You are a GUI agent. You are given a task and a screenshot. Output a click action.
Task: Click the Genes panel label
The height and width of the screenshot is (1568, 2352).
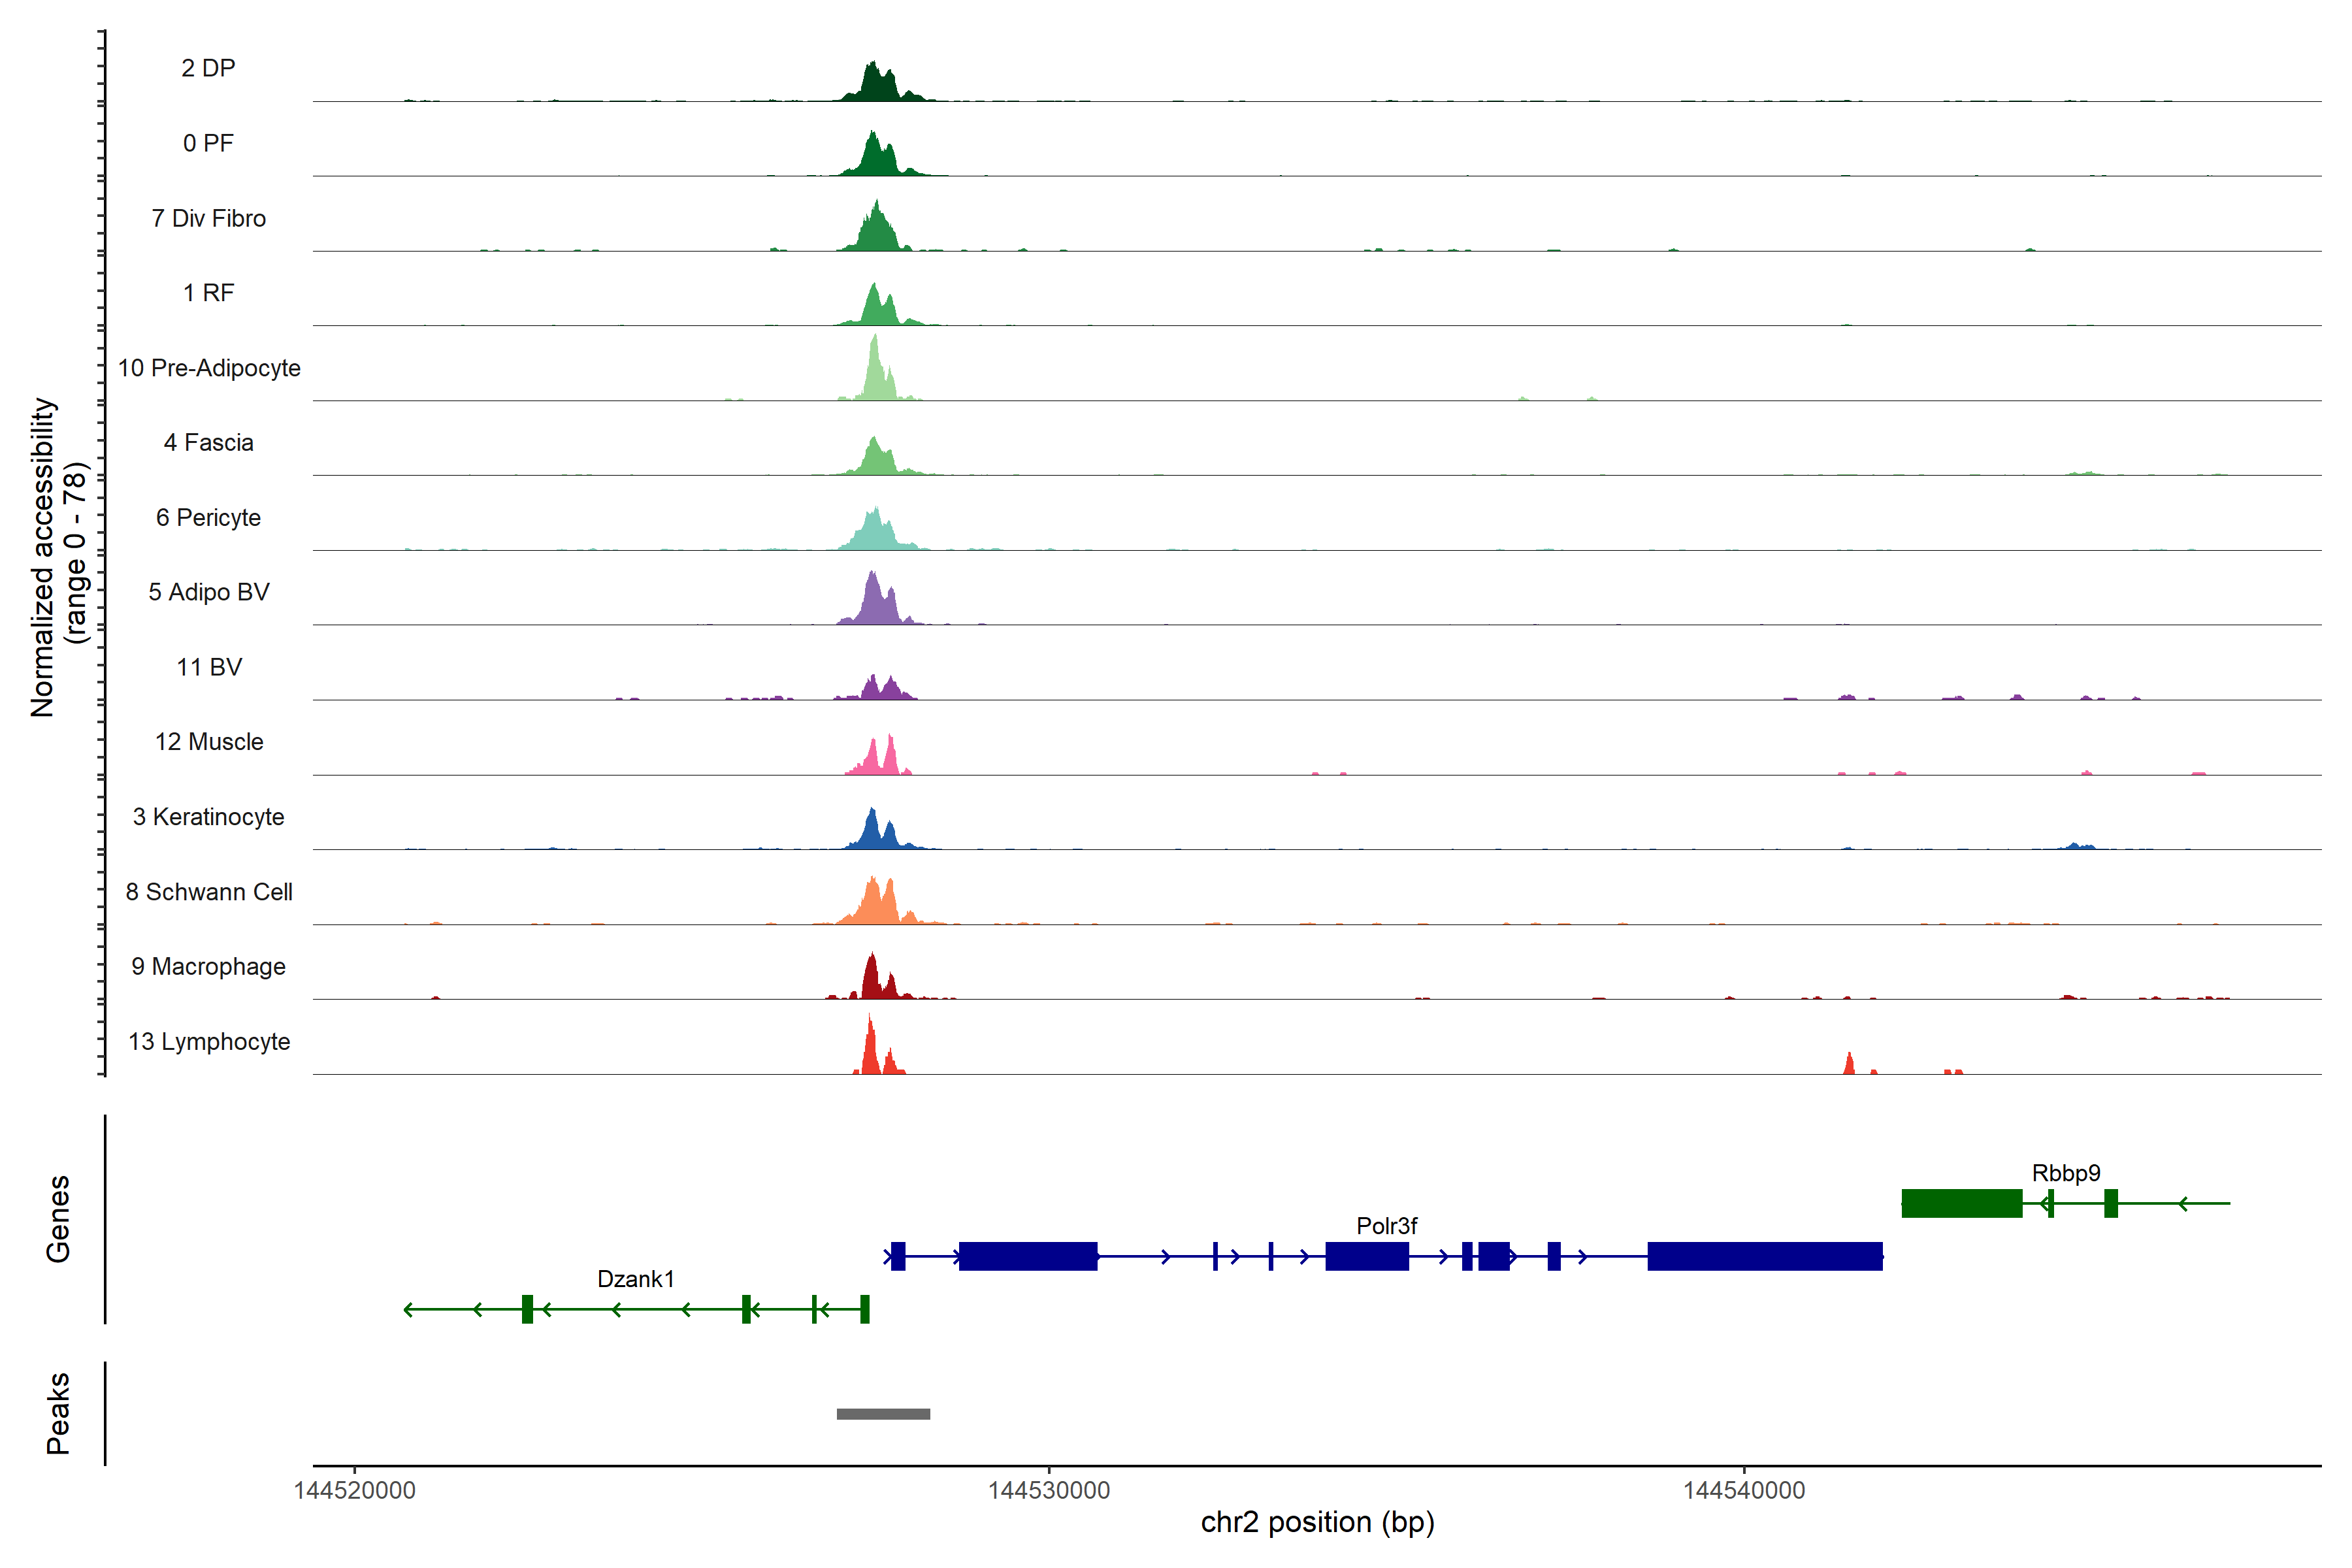pos(58,1219)
